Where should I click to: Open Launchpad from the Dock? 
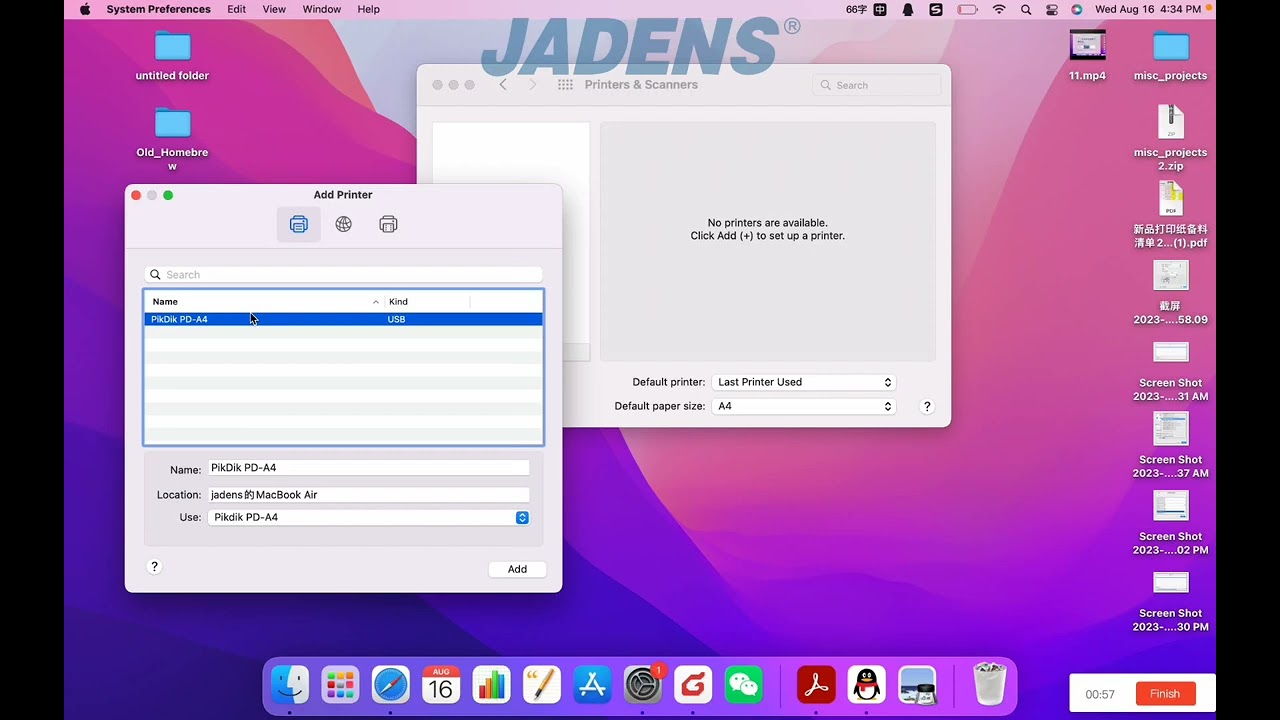point(340,685)
